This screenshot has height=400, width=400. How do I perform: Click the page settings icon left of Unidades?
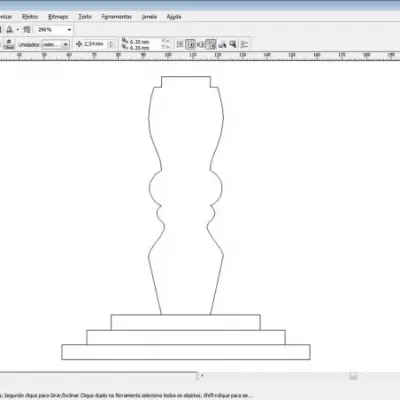pos(9,44)
